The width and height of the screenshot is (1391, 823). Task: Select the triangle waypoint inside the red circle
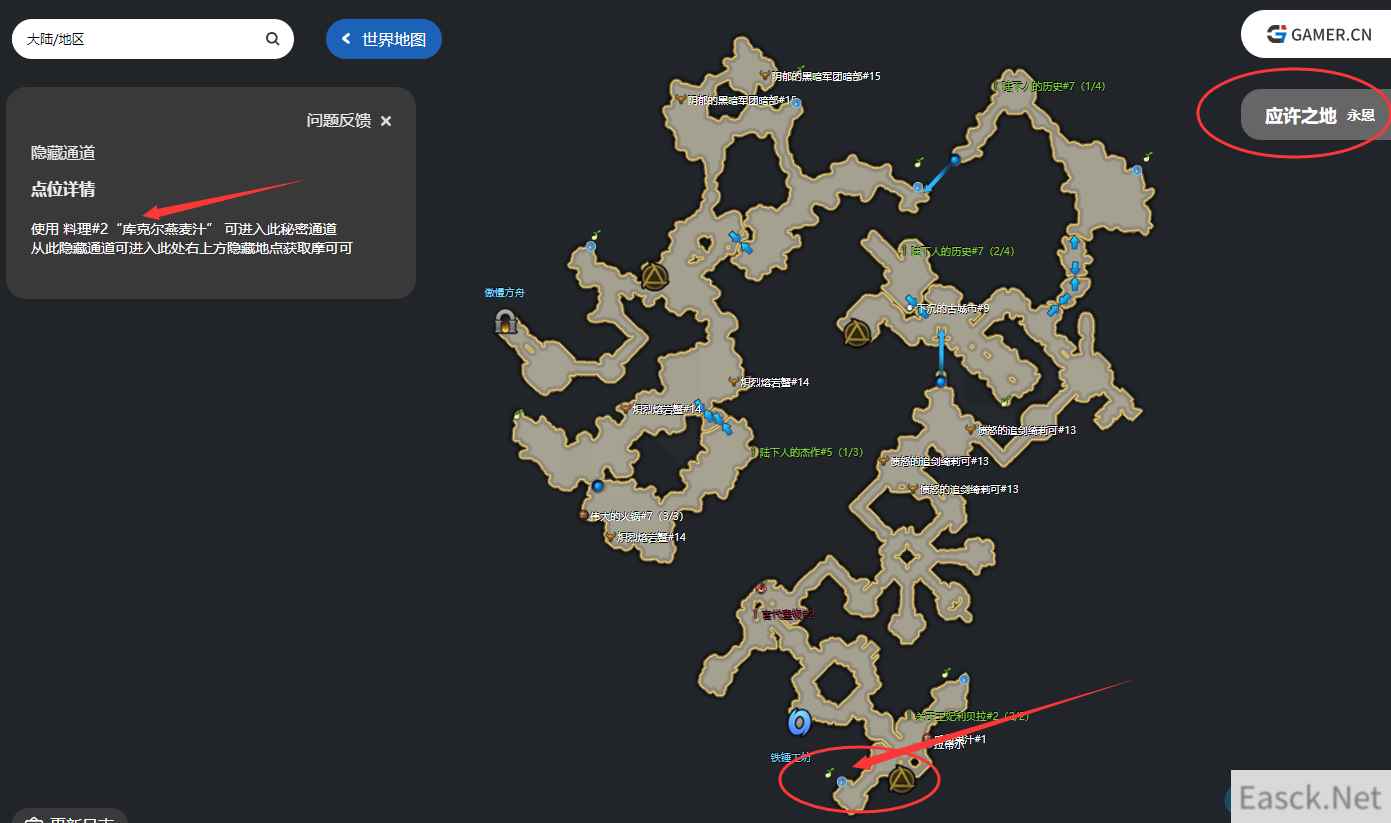click(x=902, y=778)
